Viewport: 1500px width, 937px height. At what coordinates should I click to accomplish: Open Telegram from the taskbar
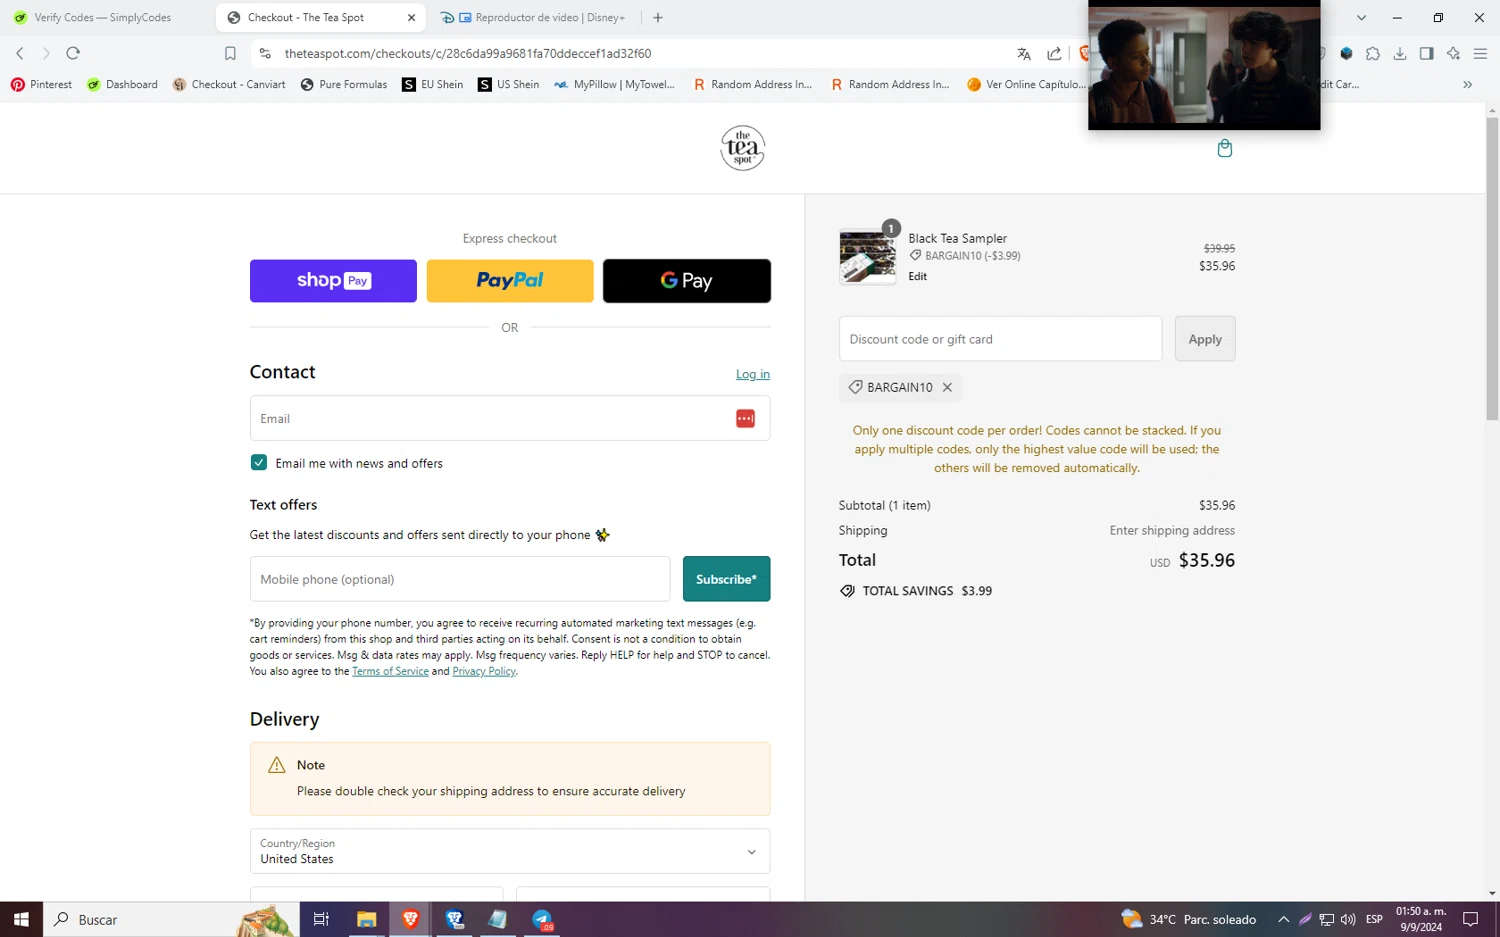(x=542, y=919)
